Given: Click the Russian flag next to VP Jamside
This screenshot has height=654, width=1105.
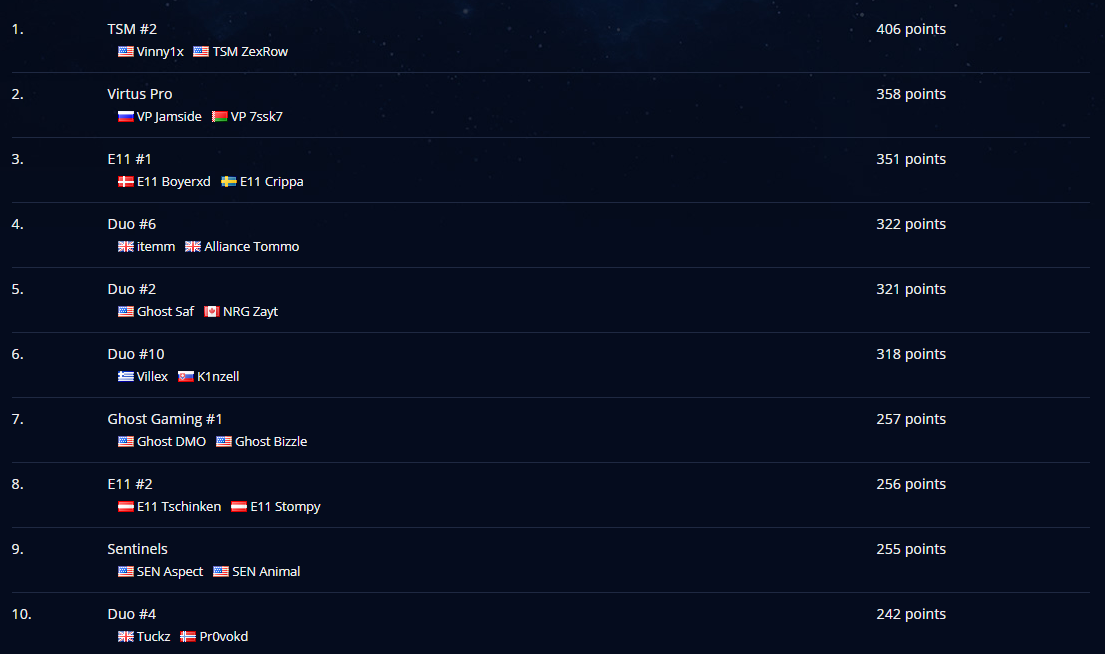Looking at the screenshot, I should 125,116.
